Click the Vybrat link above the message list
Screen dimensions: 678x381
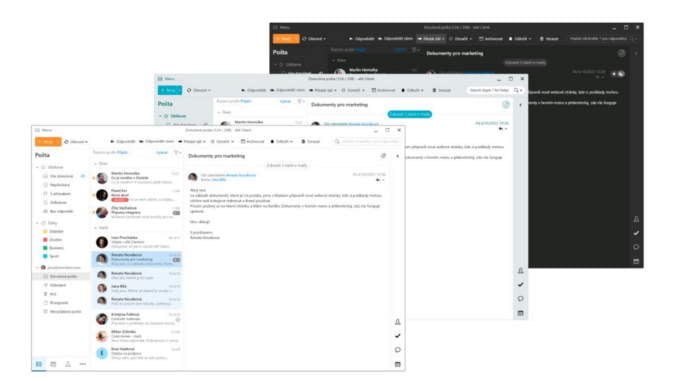162,152
